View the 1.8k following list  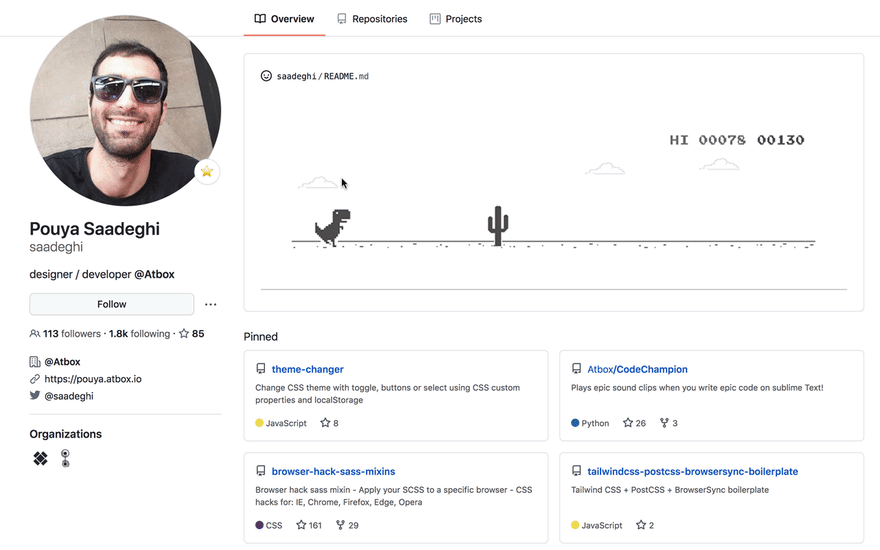click(x=139, y=333)
